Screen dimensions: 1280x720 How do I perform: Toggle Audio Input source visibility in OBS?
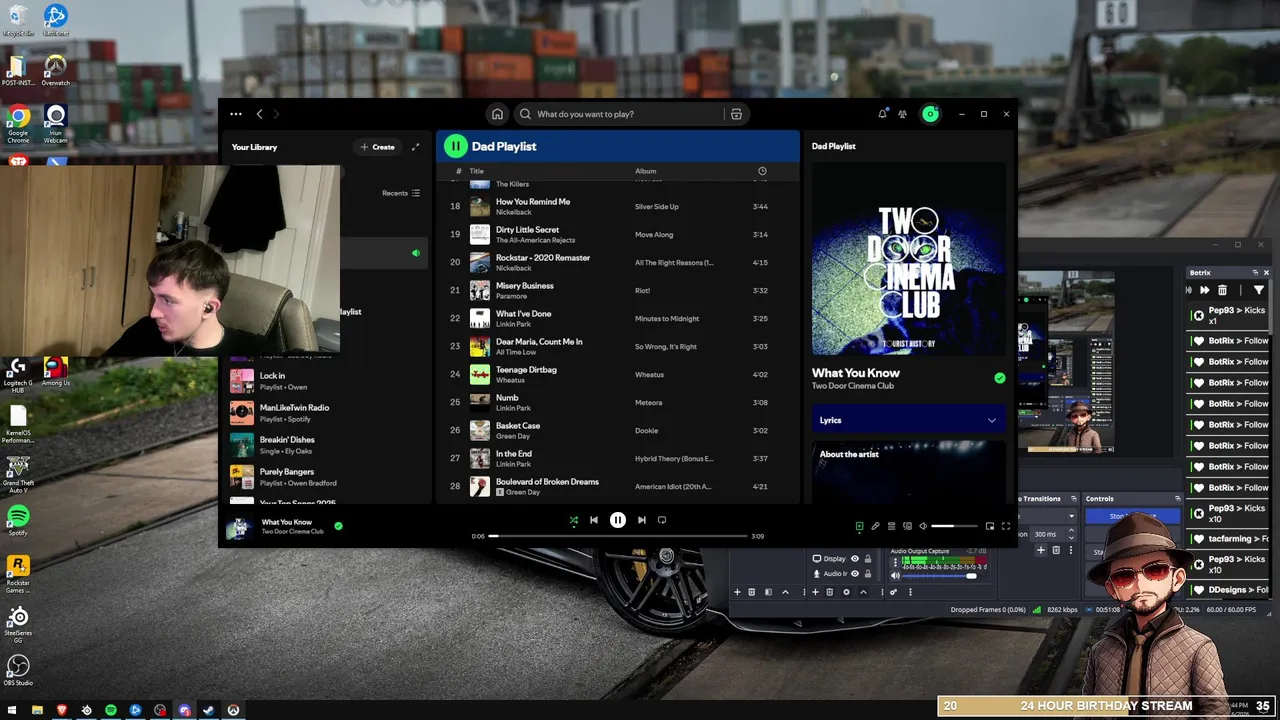[854, 573]
